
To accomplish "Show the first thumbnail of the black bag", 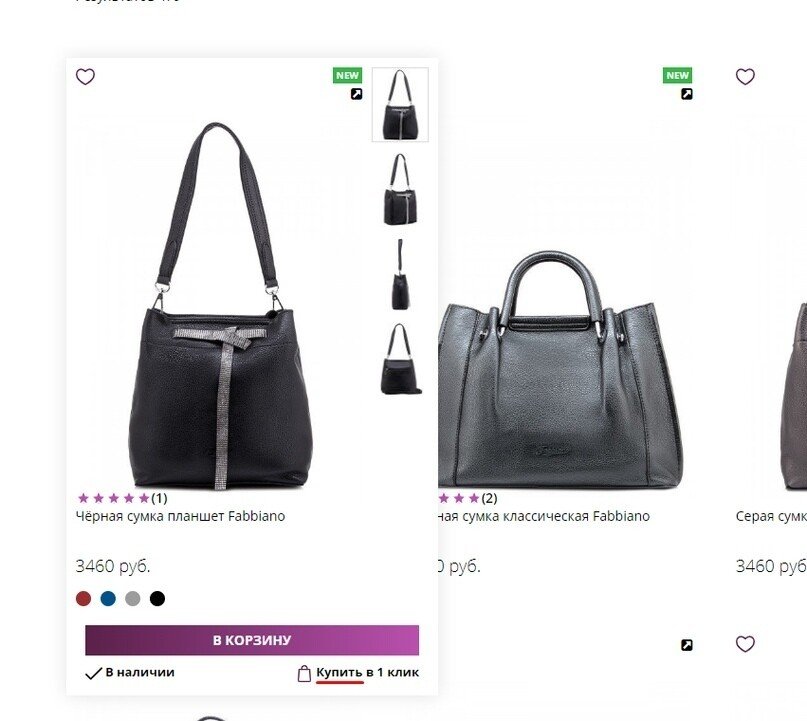I will [400, 104].
